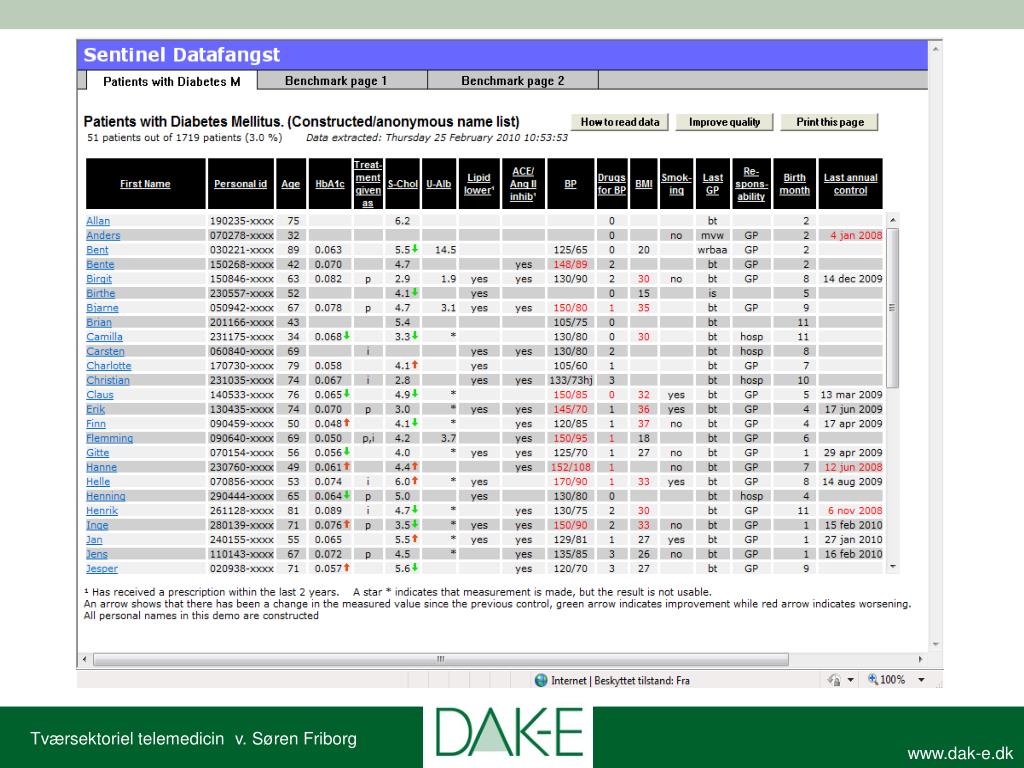The height and width of the screenshot is (768, 1024).
Task: Open patient Brian's record
Action: [99, 322]
